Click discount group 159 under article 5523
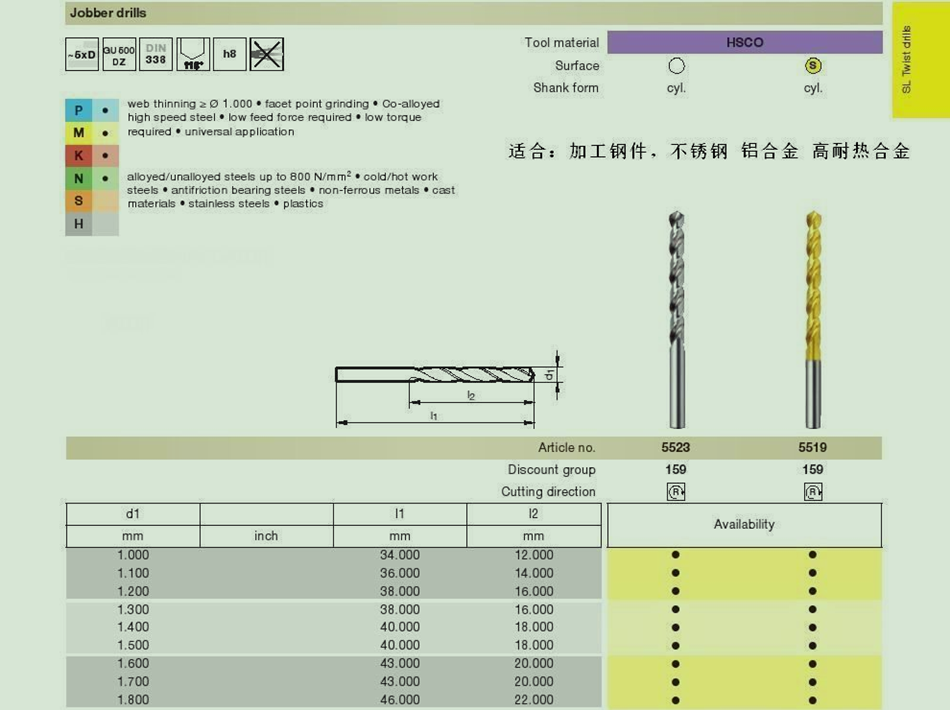This screenshot has width=950, height=710. [676, 469]
